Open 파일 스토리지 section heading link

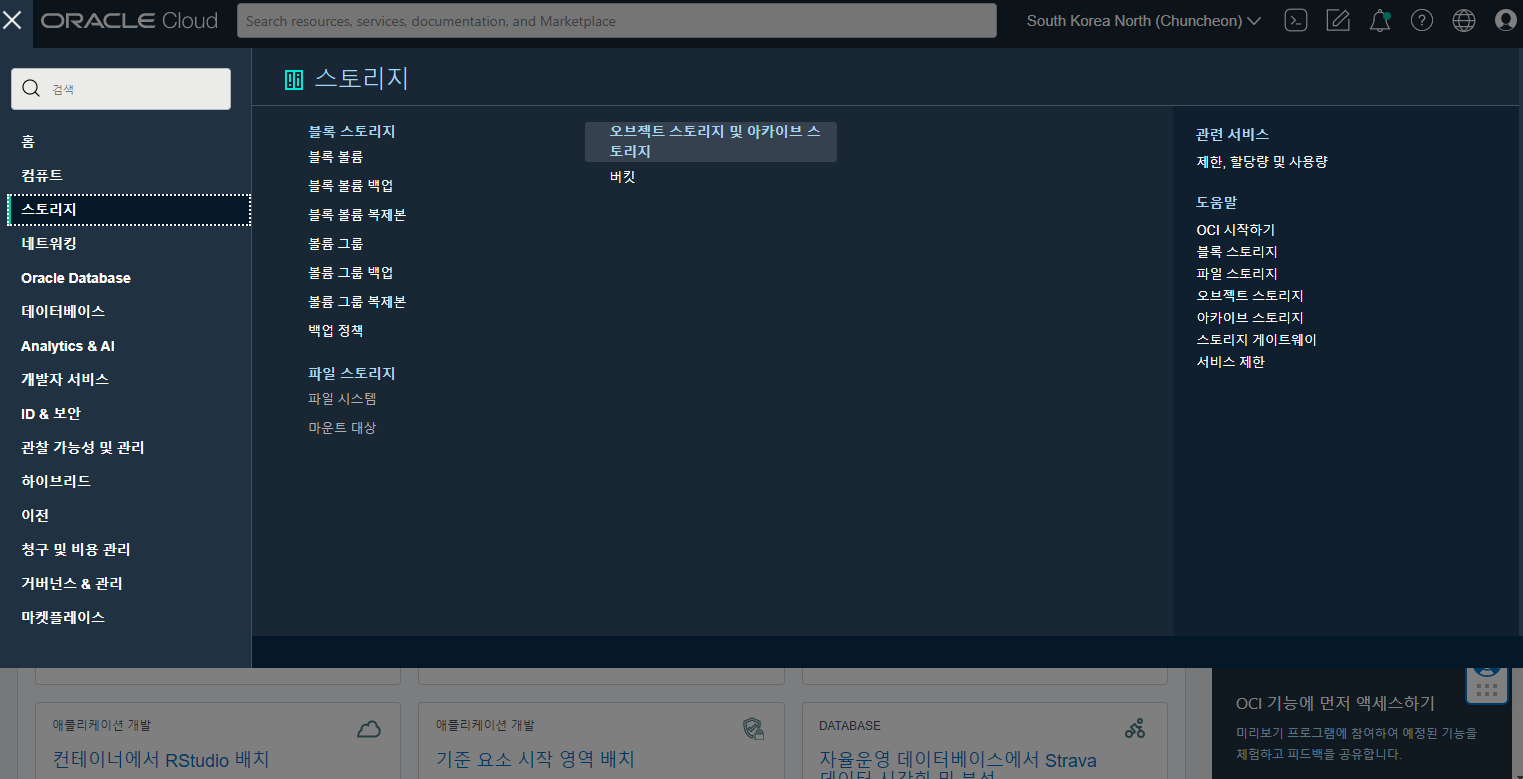pyautogui.click(x=352, y=373)
